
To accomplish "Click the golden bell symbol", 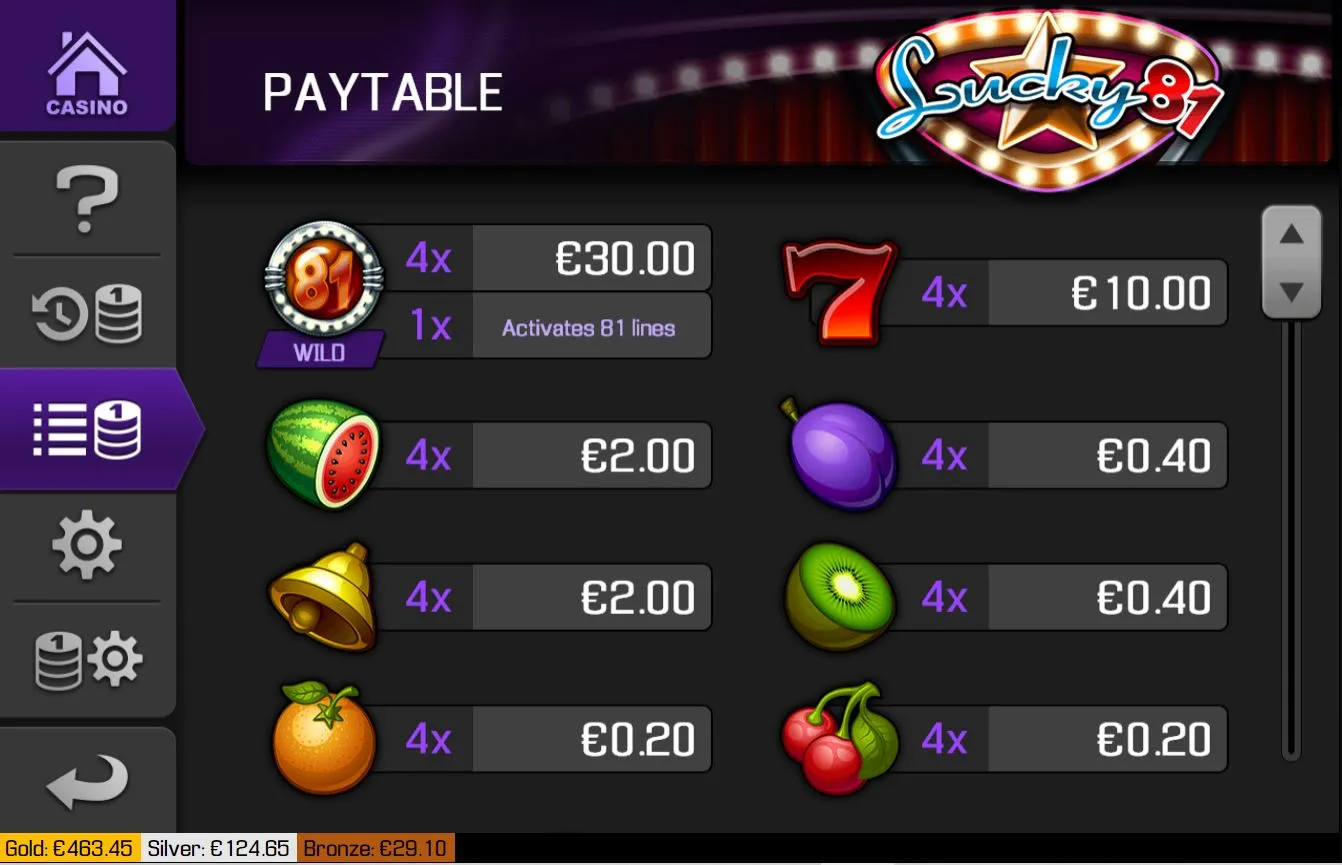I will click(323, 597).
